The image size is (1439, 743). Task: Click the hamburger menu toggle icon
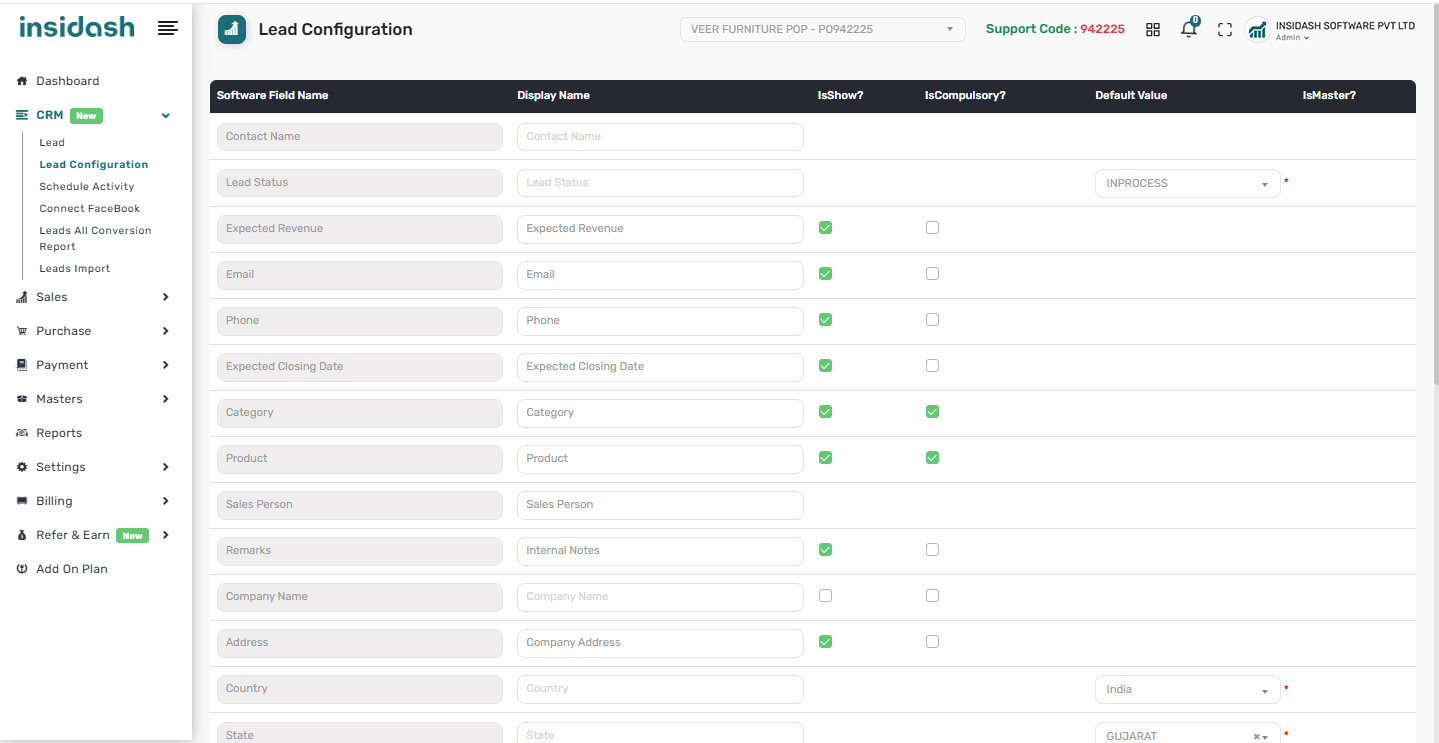click(x=168, y=28)
